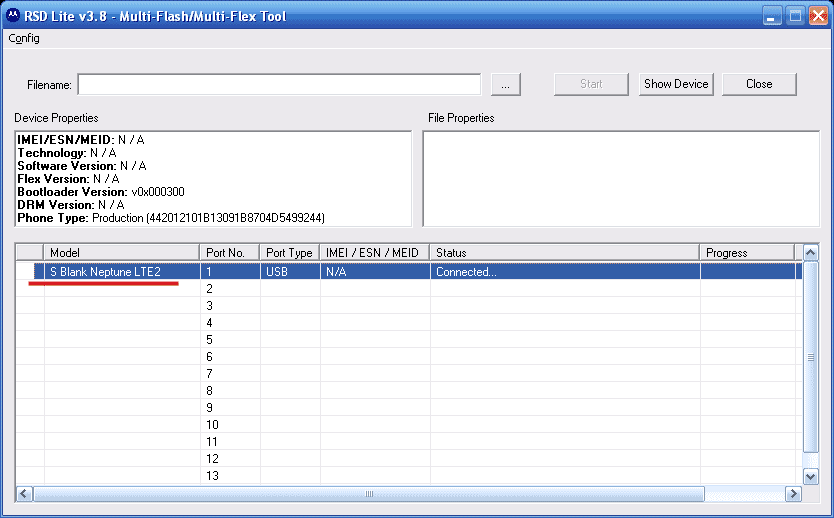Select port number 2 row

[x=408, y=289]
